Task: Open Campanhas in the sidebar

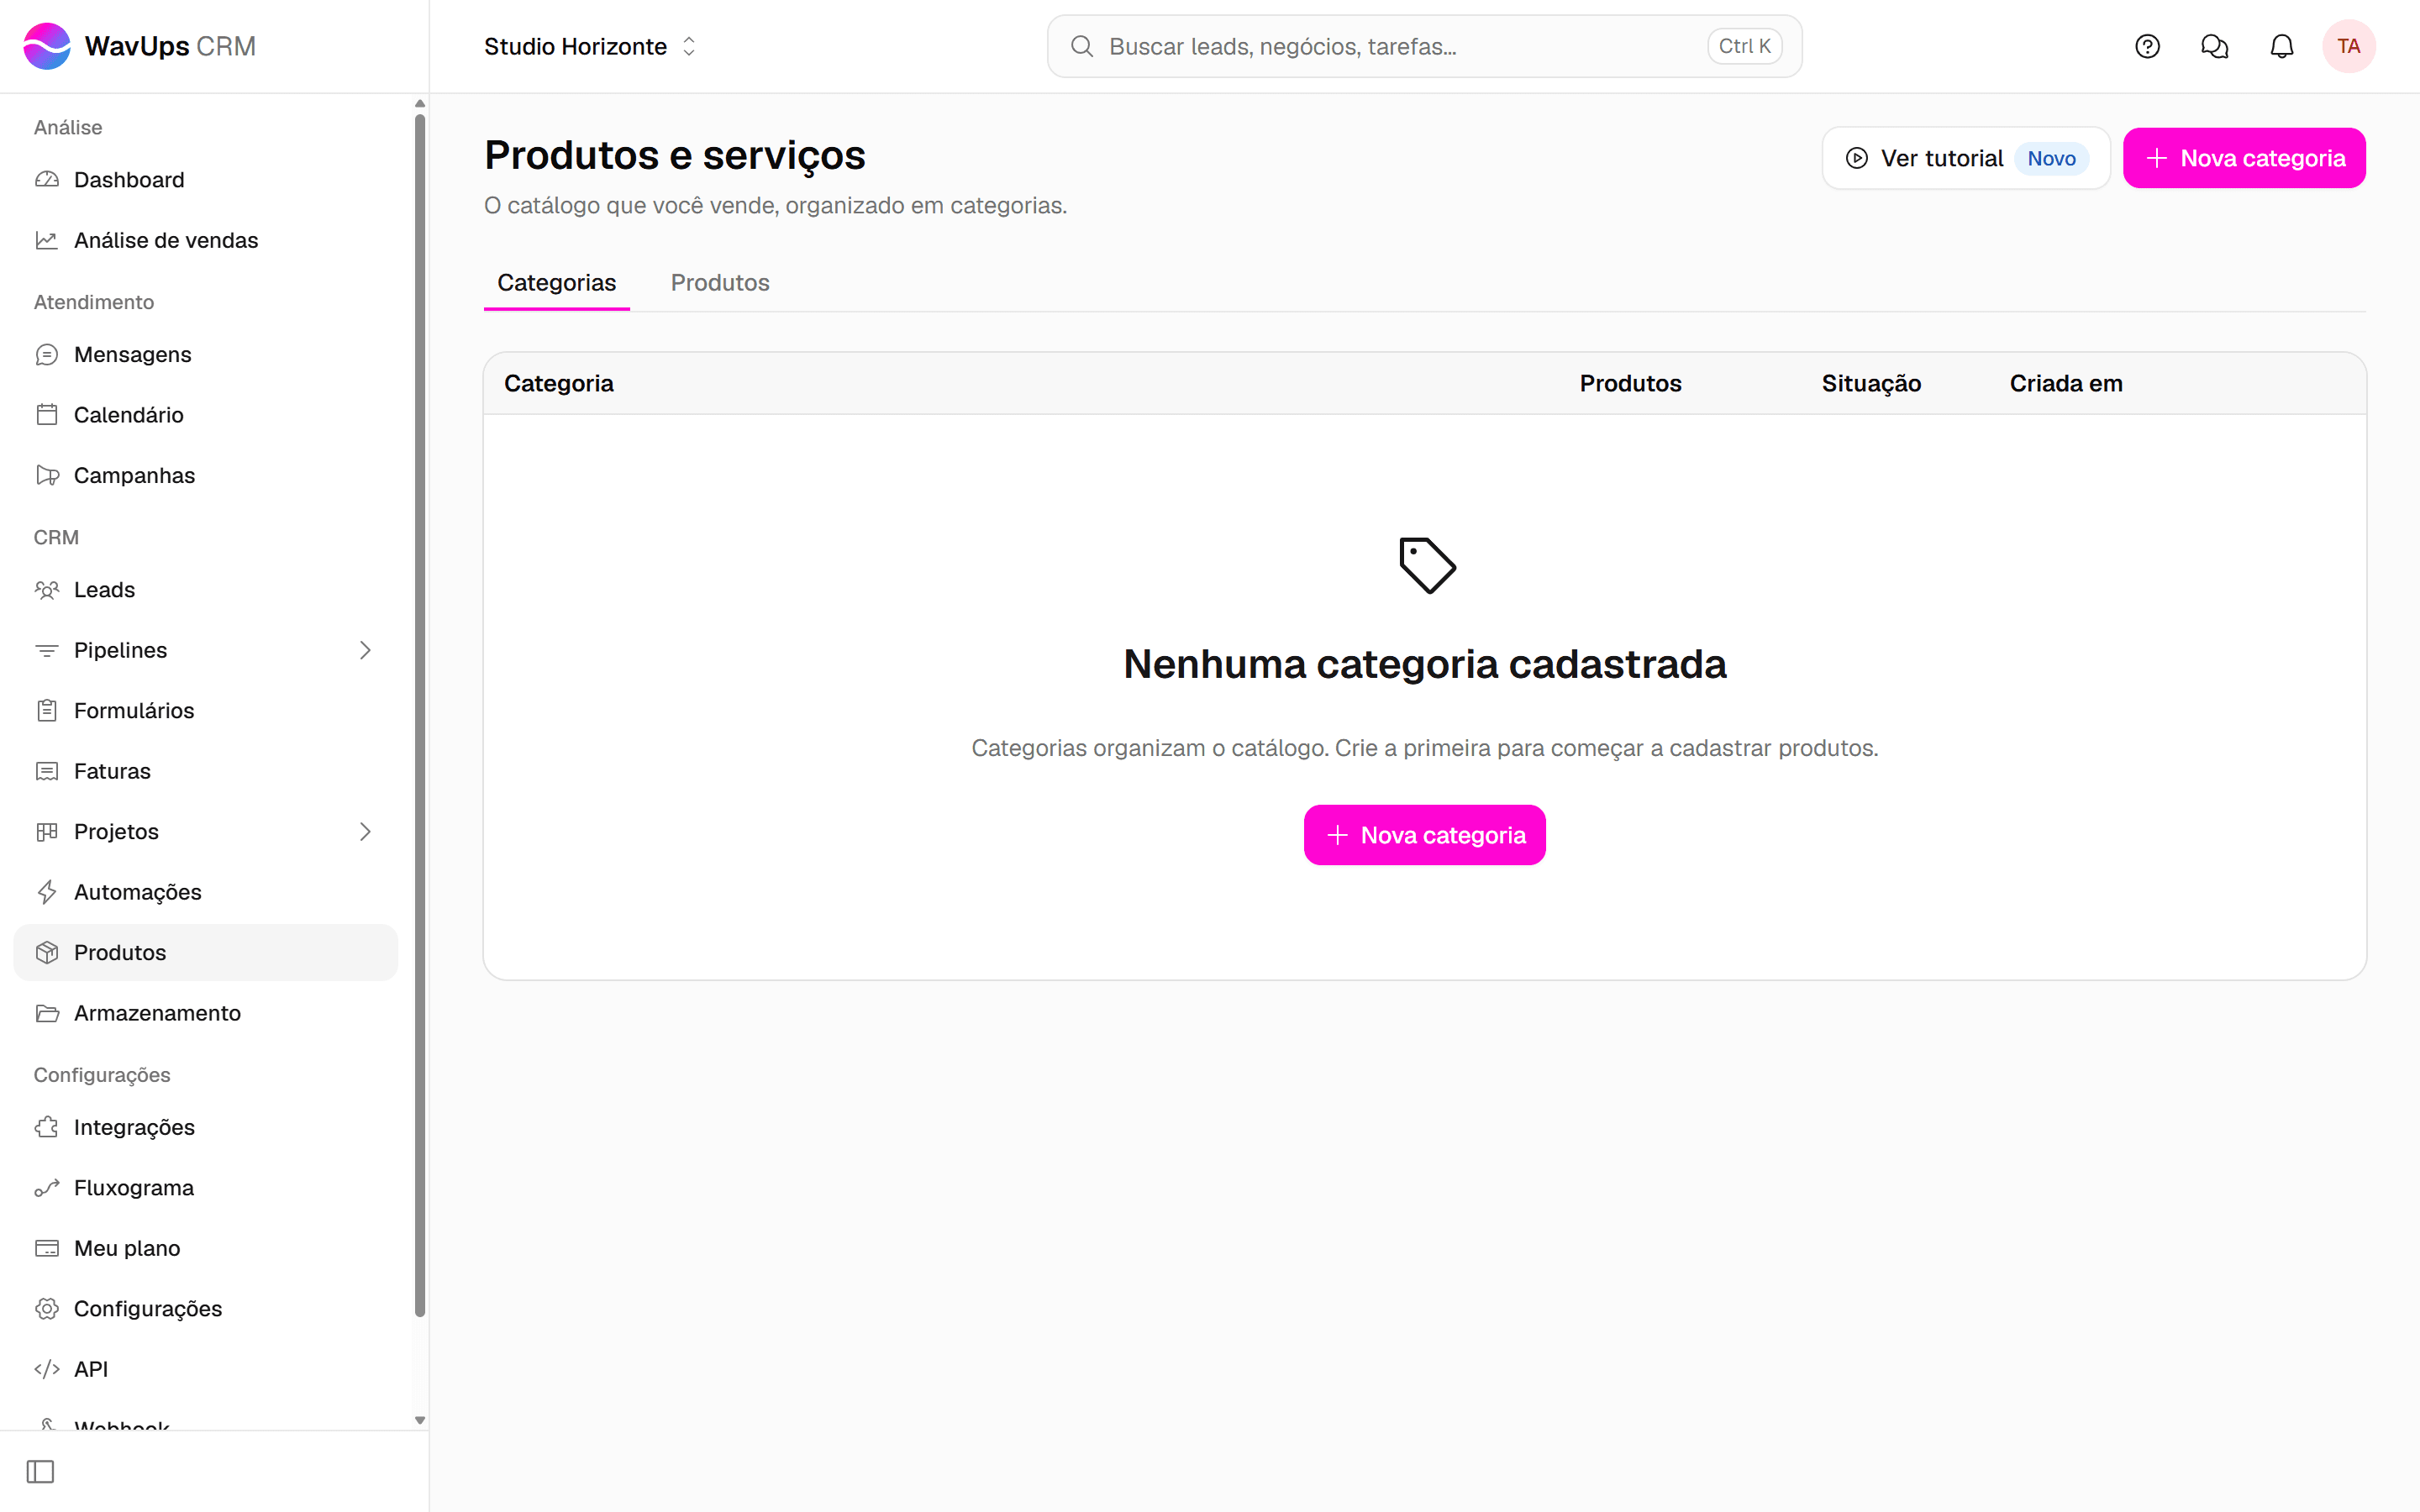Action: 205,475
